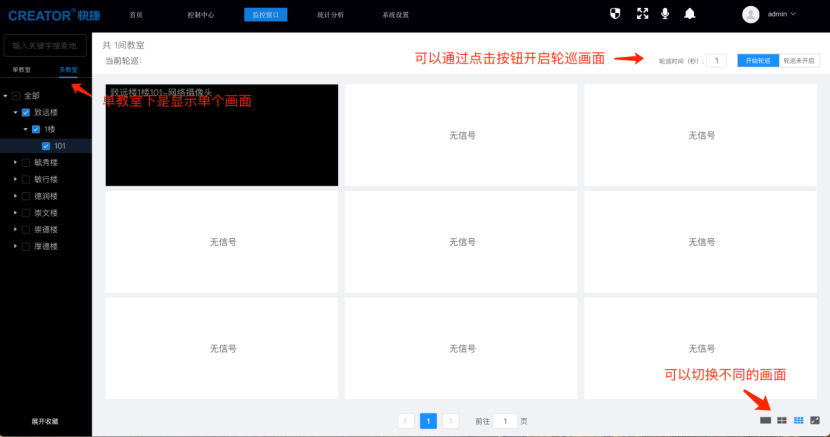The width and height of the screenshot is (830, 437).
Task: Click the shield security icon in header
Action: tap(615, 14)
